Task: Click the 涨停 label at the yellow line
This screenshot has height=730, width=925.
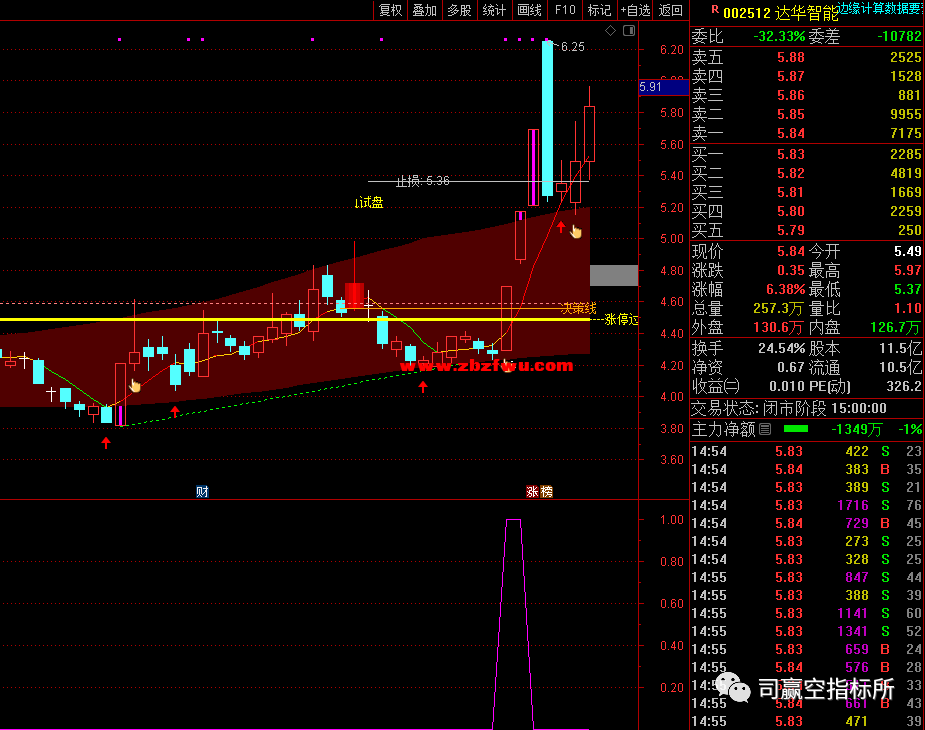Action: tap(621, 320)
